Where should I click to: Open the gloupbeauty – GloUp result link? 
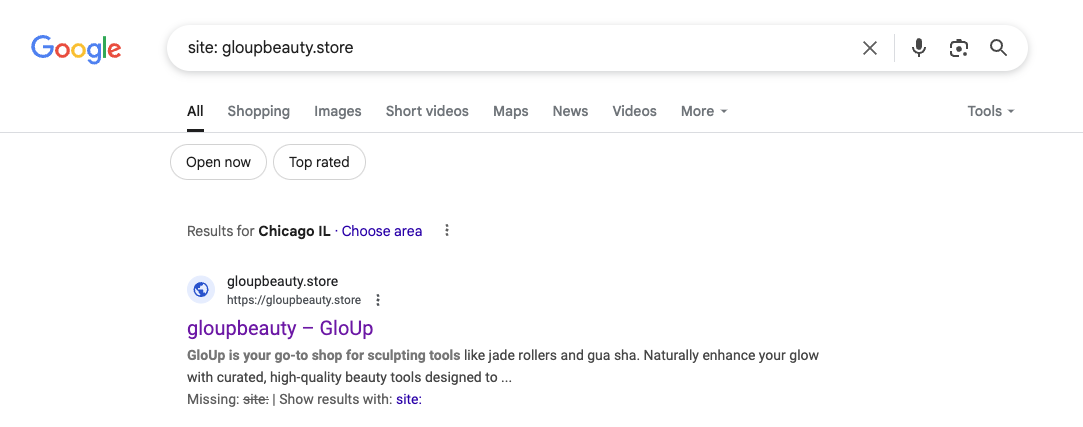point(280,328)
